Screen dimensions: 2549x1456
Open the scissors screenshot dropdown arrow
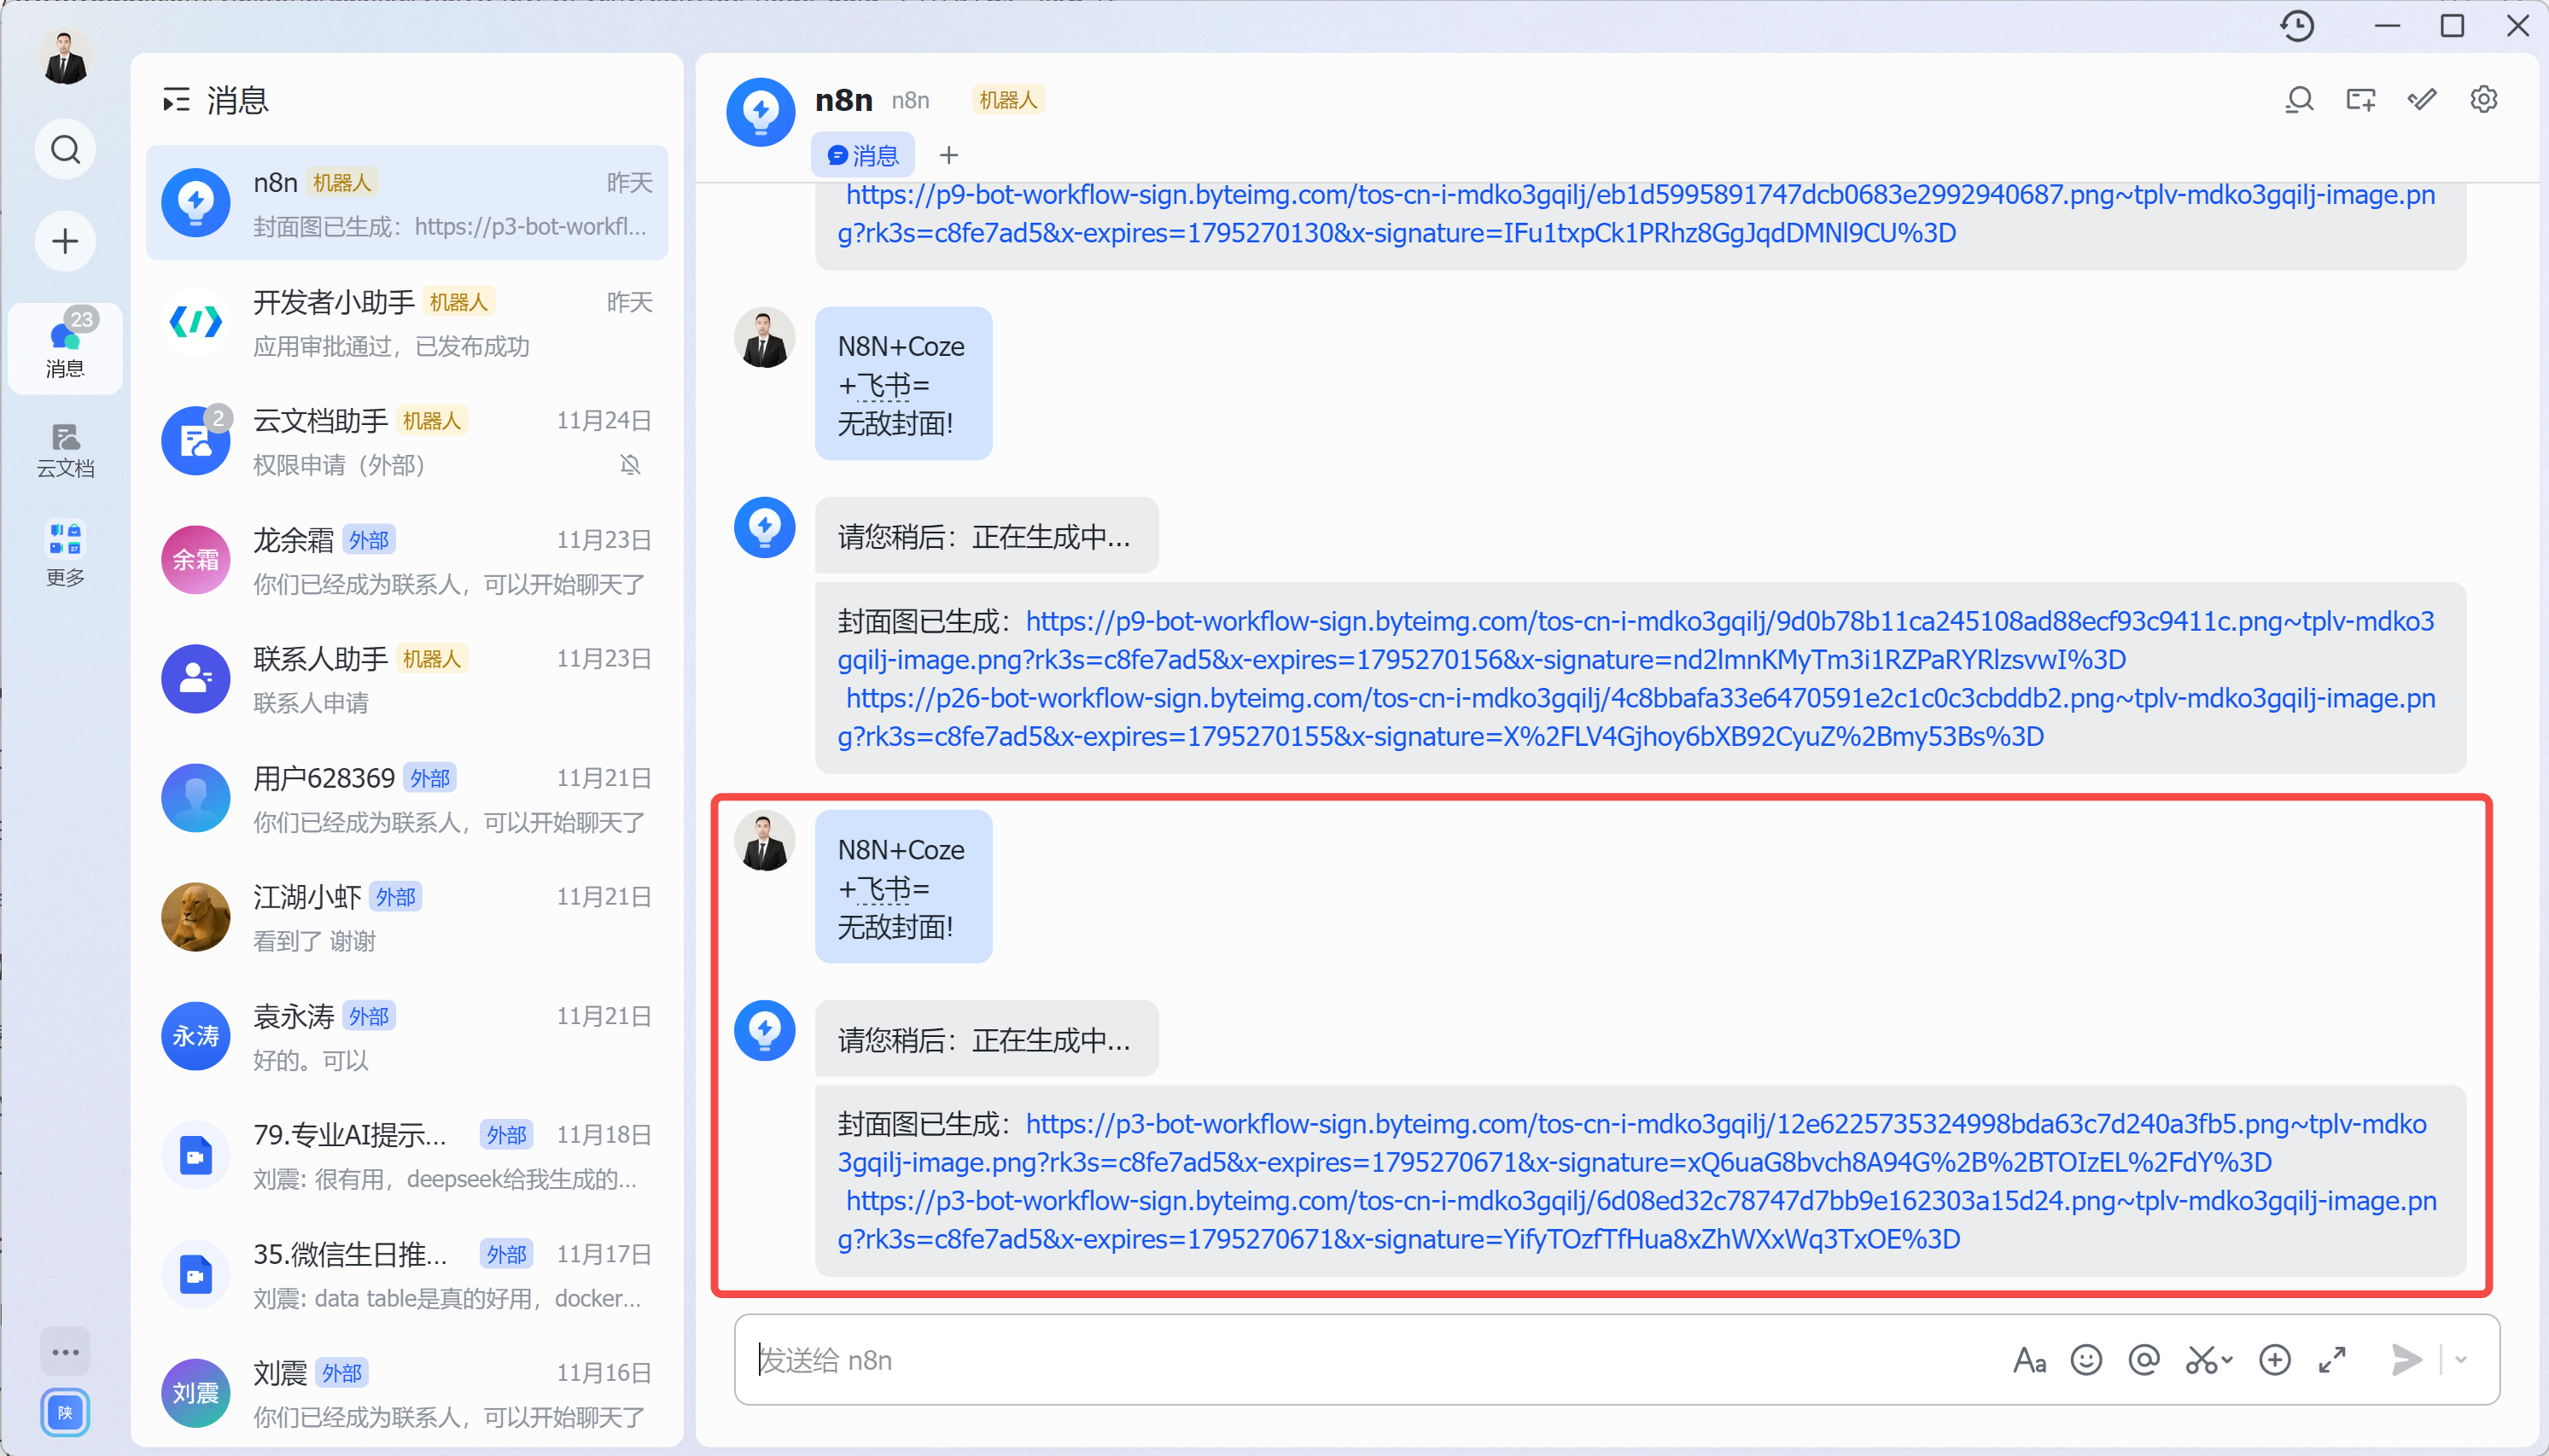click(x=2227, y=1360)
